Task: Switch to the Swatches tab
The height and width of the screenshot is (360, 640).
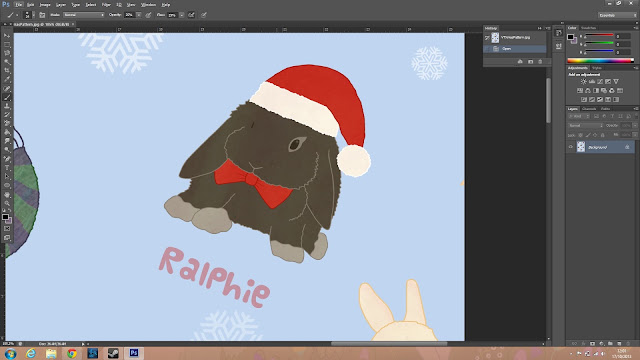Action: [589, 28]
